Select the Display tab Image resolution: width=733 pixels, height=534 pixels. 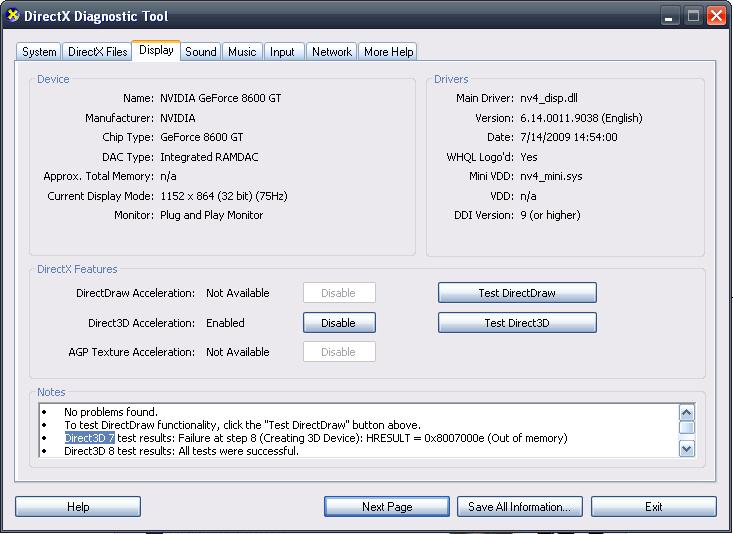point(156,50)
